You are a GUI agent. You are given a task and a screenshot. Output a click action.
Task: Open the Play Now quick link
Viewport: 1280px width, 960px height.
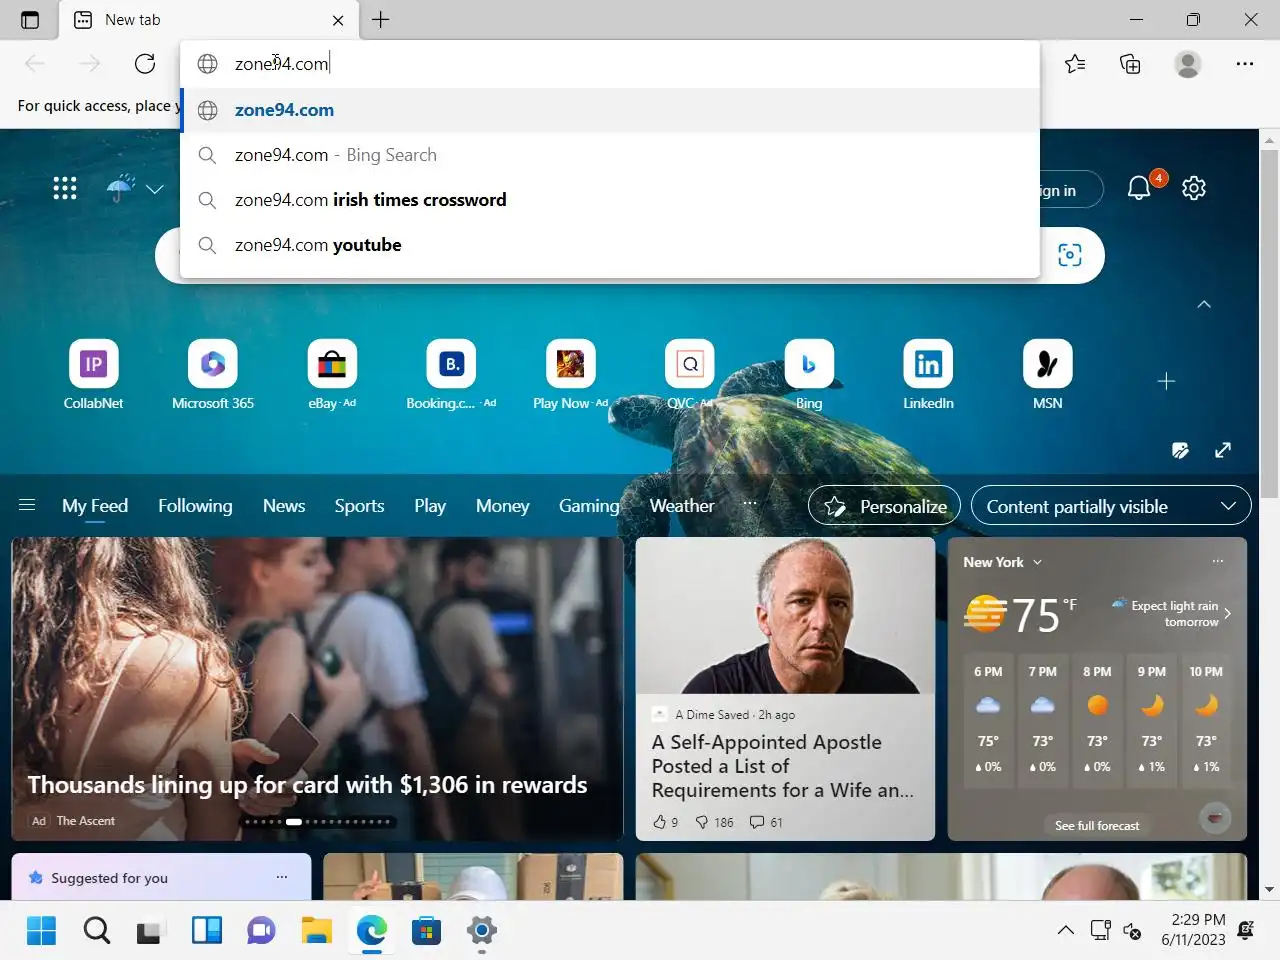[571, 375]
